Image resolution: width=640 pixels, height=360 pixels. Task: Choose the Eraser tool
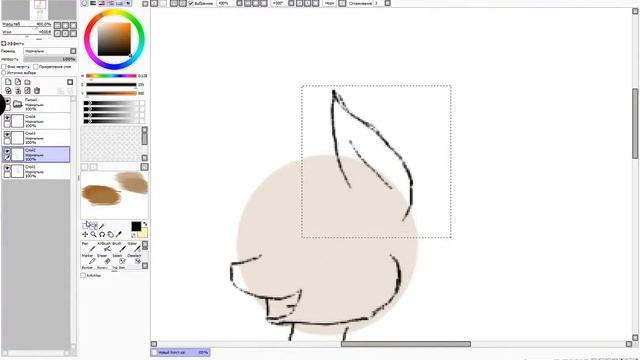pos(104,259)
